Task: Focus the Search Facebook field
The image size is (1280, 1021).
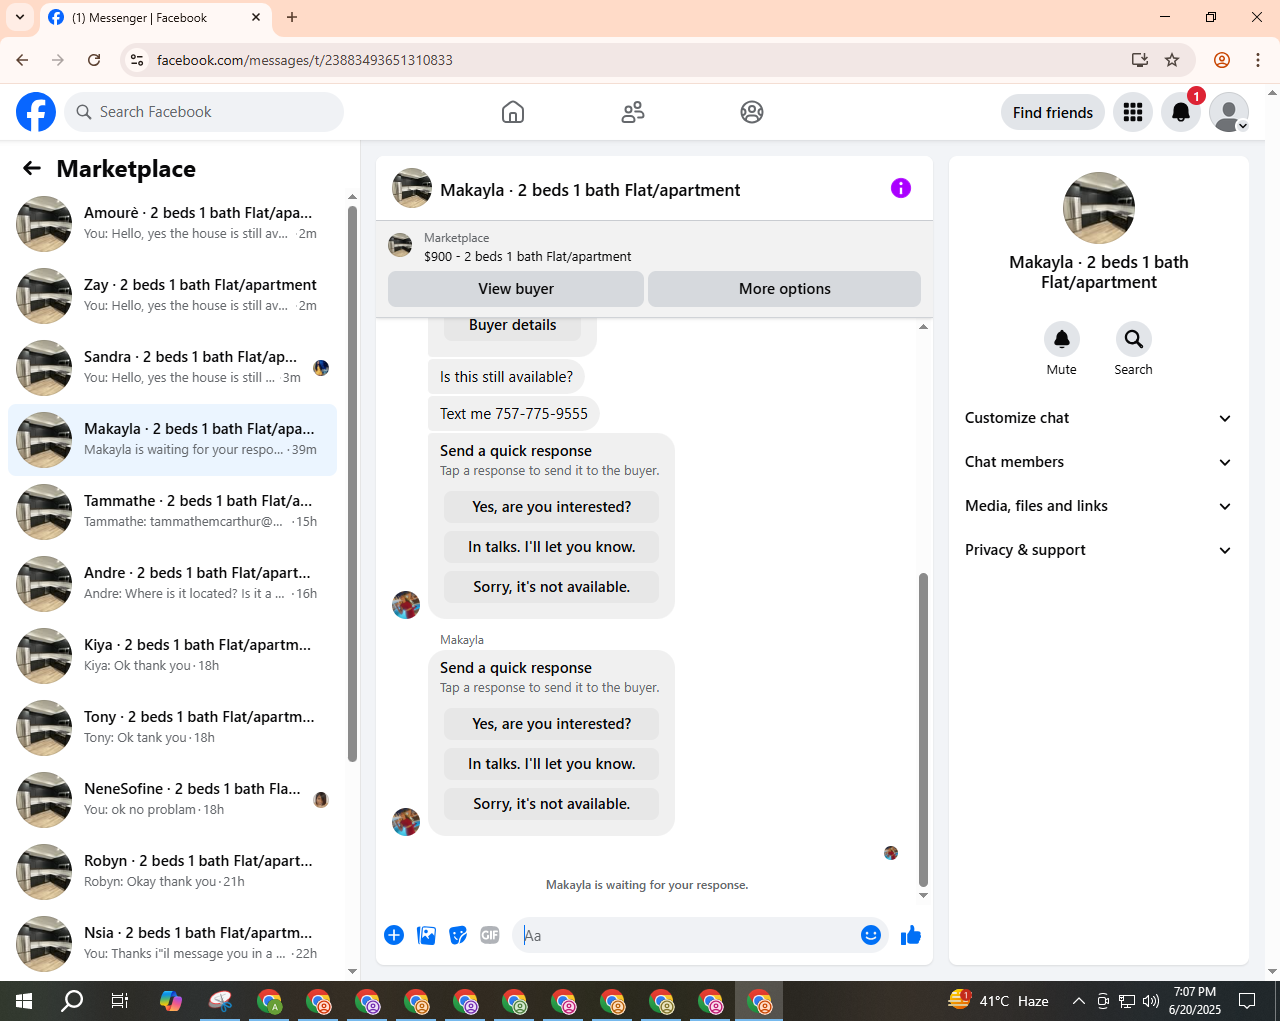Action: click(204, 112)
